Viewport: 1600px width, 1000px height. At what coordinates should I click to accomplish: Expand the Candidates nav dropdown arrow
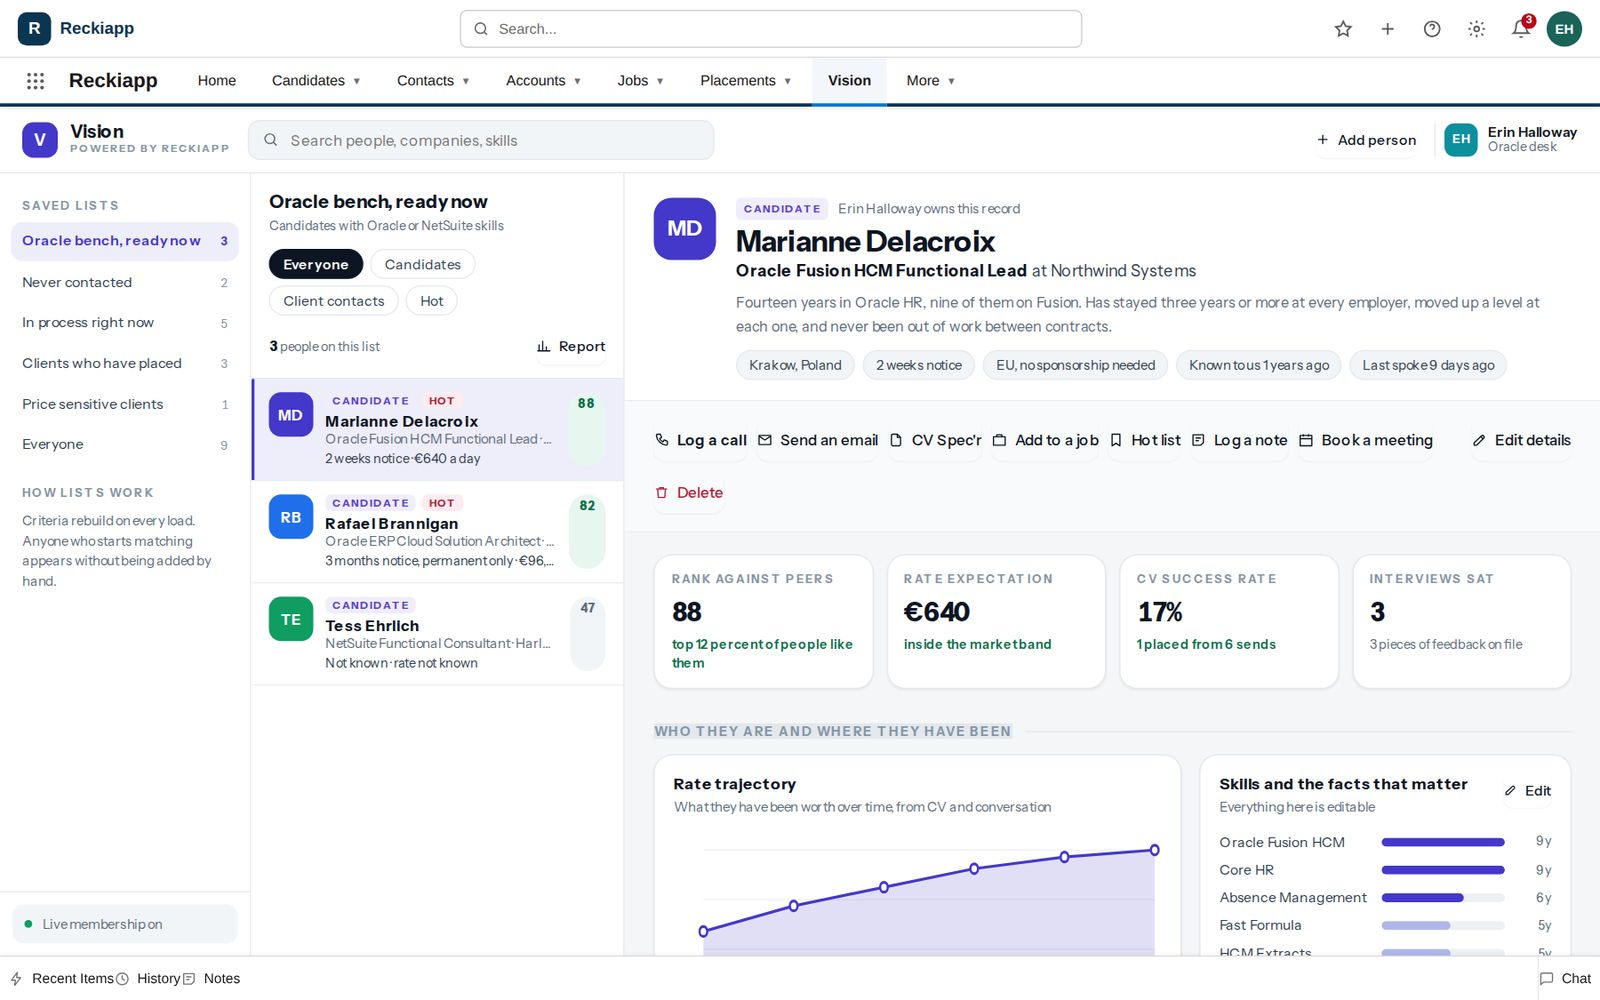point(357,82)
